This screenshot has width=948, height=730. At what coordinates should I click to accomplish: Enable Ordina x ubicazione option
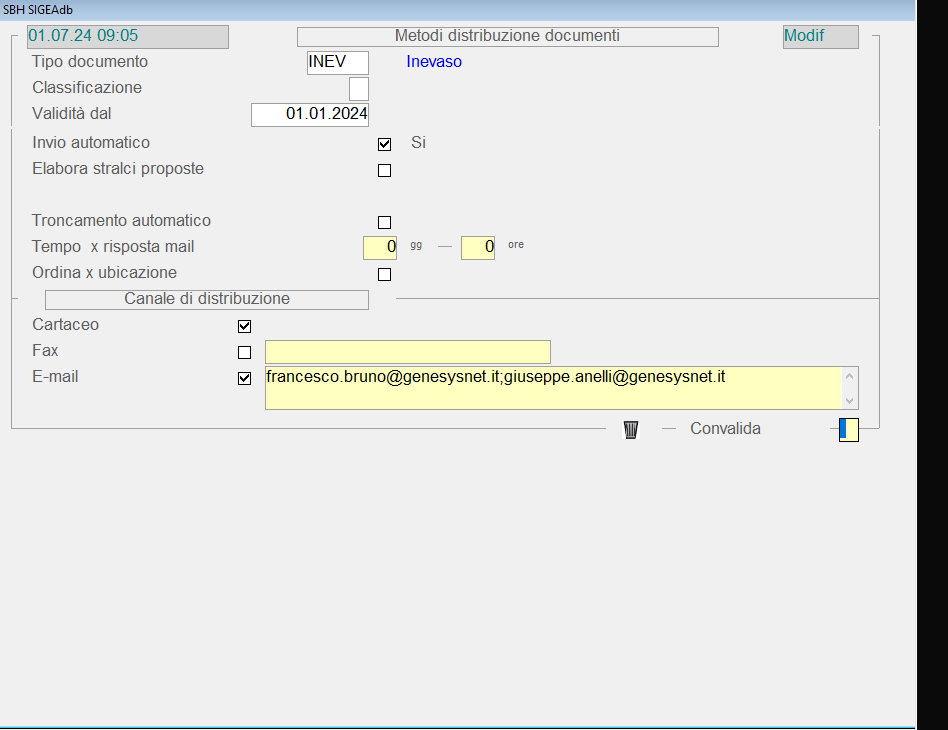[x=384, y=274]
